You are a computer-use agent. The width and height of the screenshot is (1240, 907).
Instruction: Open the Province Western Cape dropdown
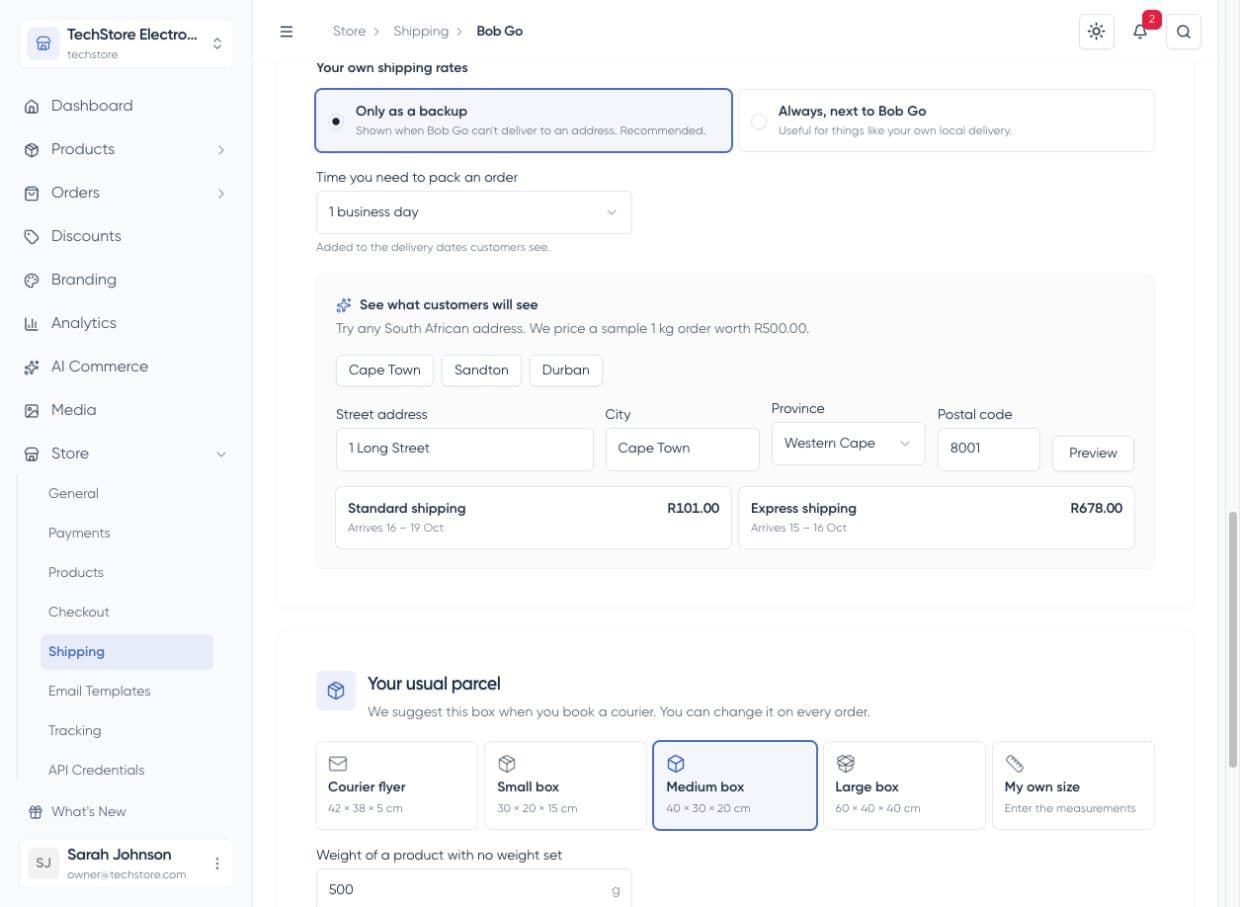(x=848, y=444)
